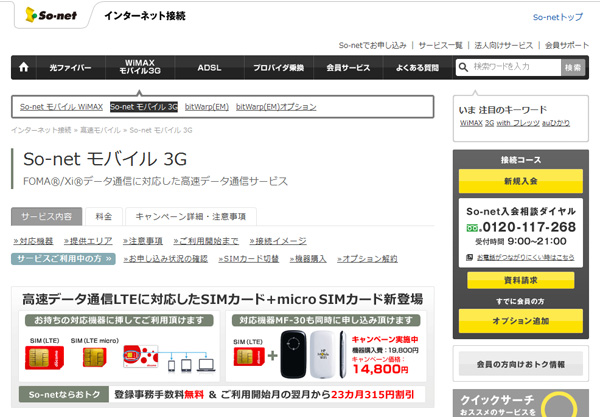Open the 会員サービス menu

pos(347,68)
